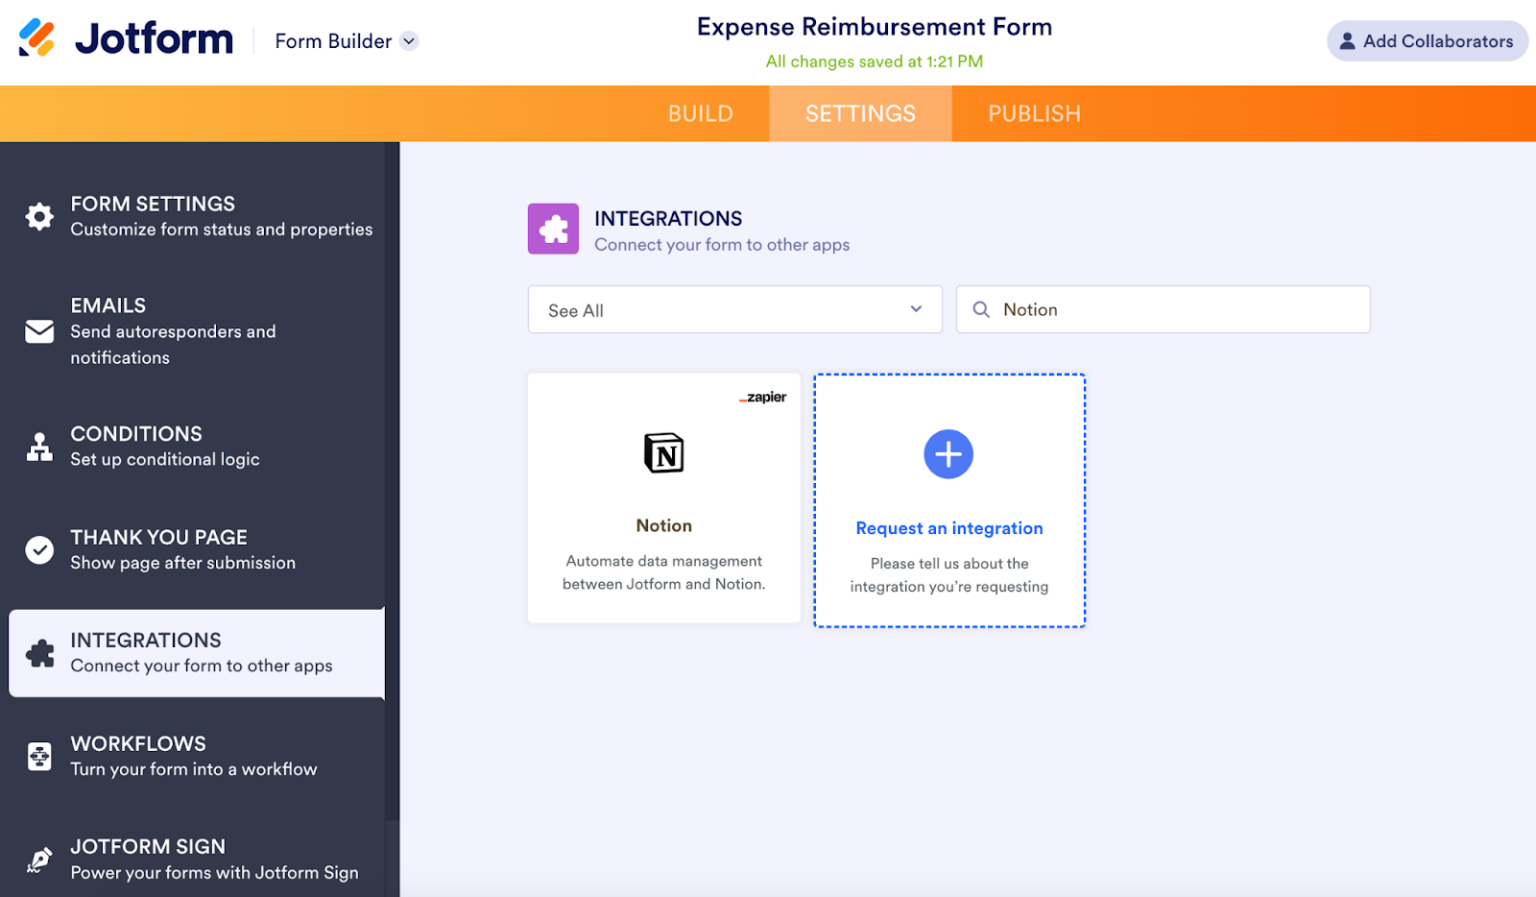Click the Add Collaborators button
This screenshot has width=1536, height=897.
pyautogui.click(x=1427, y=41)
